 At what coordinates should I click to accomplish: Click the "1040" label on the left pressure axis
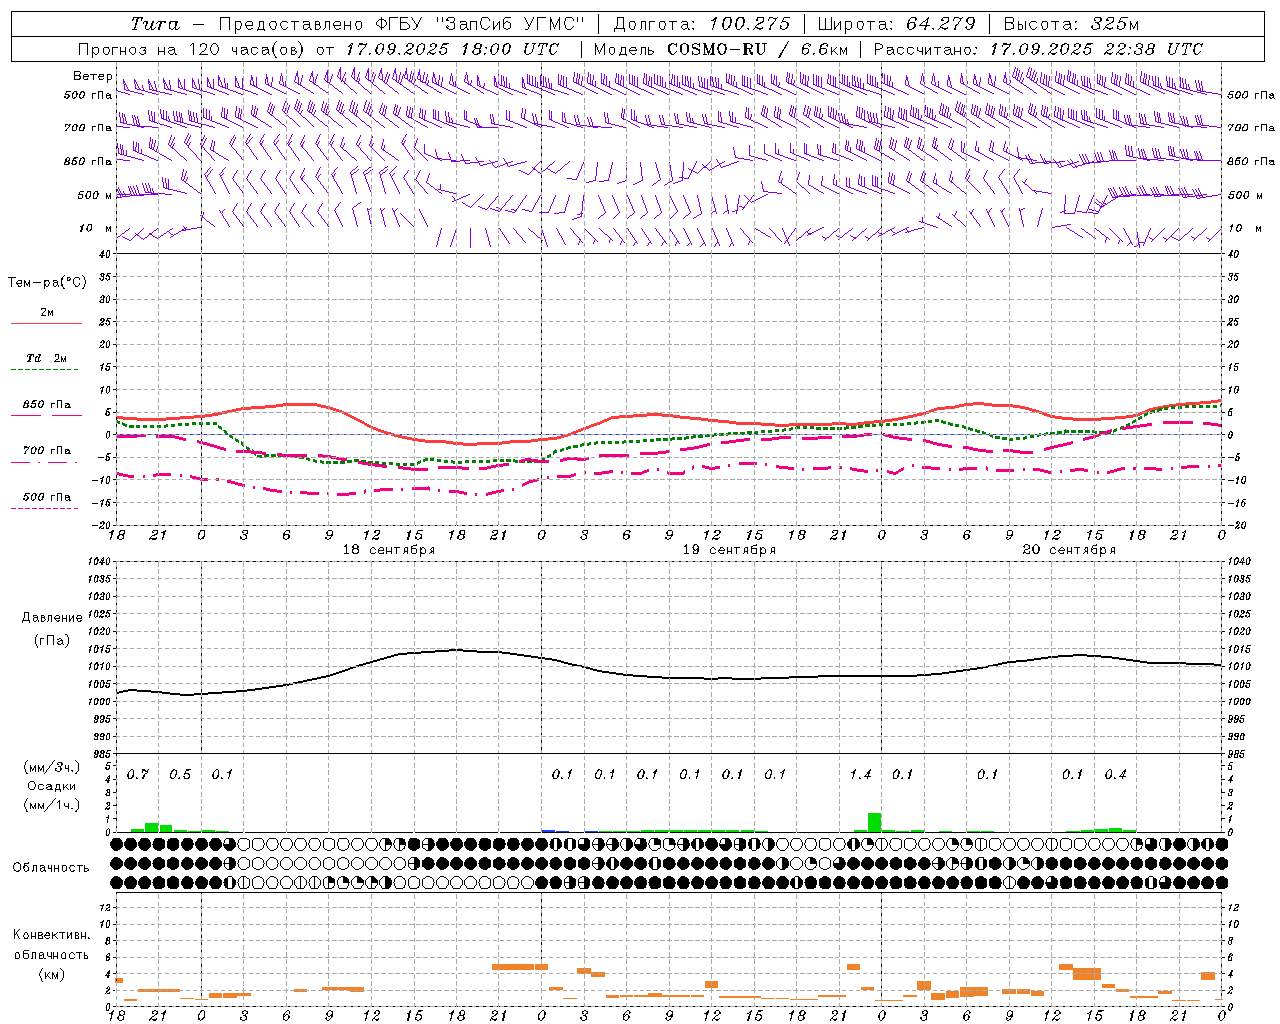pos(97,561)
